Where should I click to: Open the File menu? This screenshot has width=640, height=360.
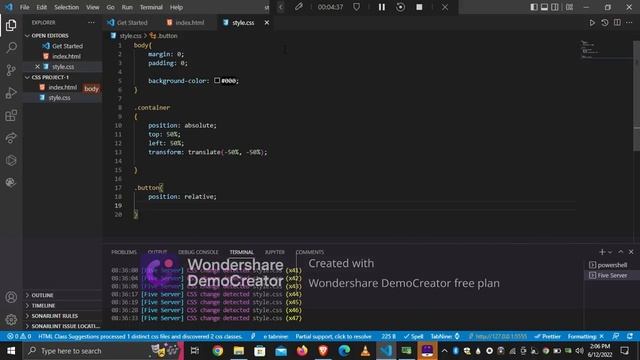point(24,7)
